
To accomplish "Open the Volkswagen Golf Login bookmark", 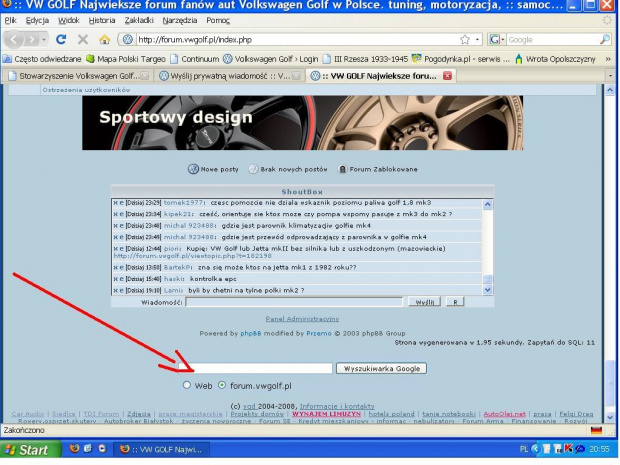I will 270,59.
